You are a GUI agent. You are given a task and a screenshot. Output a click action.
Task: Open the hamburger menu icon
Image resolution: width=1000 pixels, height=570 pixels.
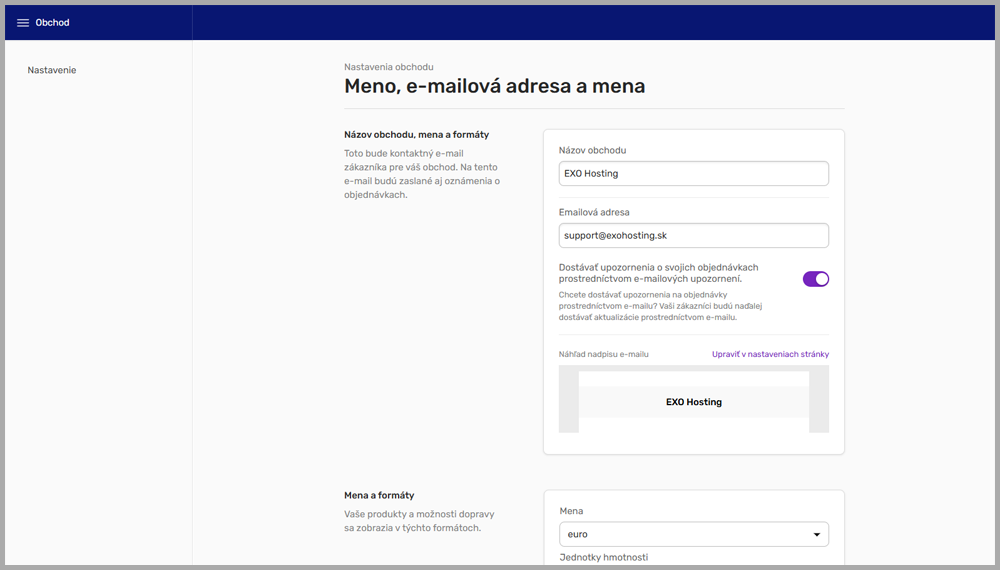(x=23, y=23)
